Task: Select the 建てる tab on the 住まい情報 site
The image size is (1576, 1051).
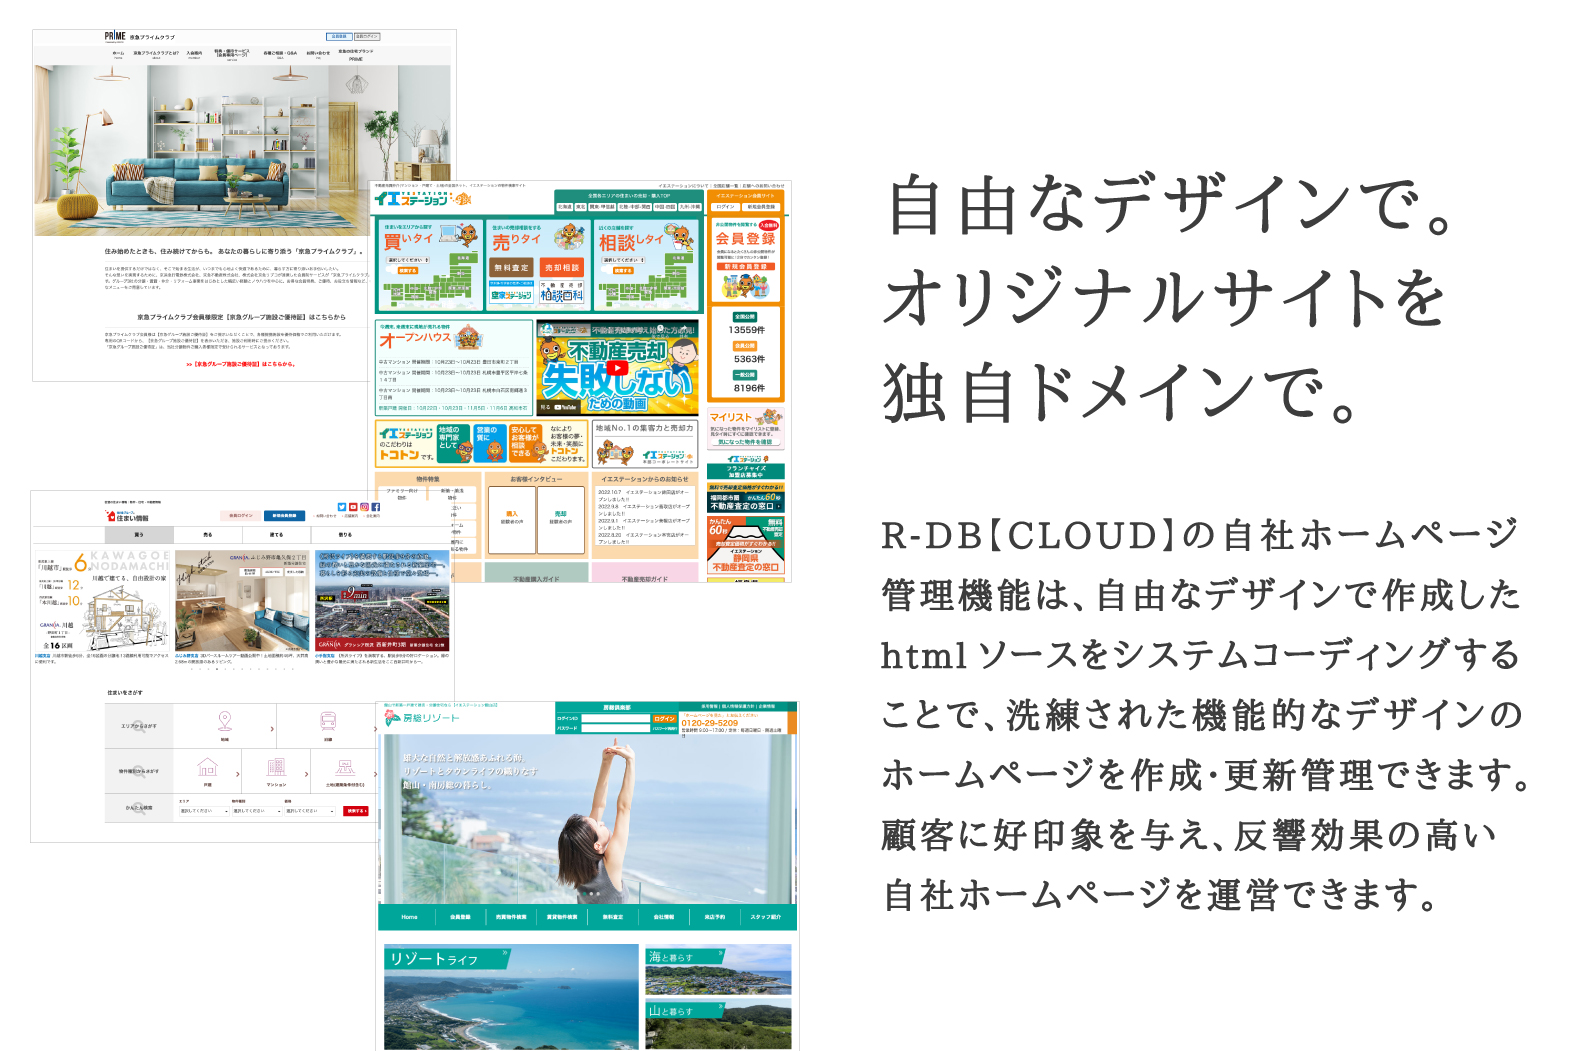Action: click(276, 535)
